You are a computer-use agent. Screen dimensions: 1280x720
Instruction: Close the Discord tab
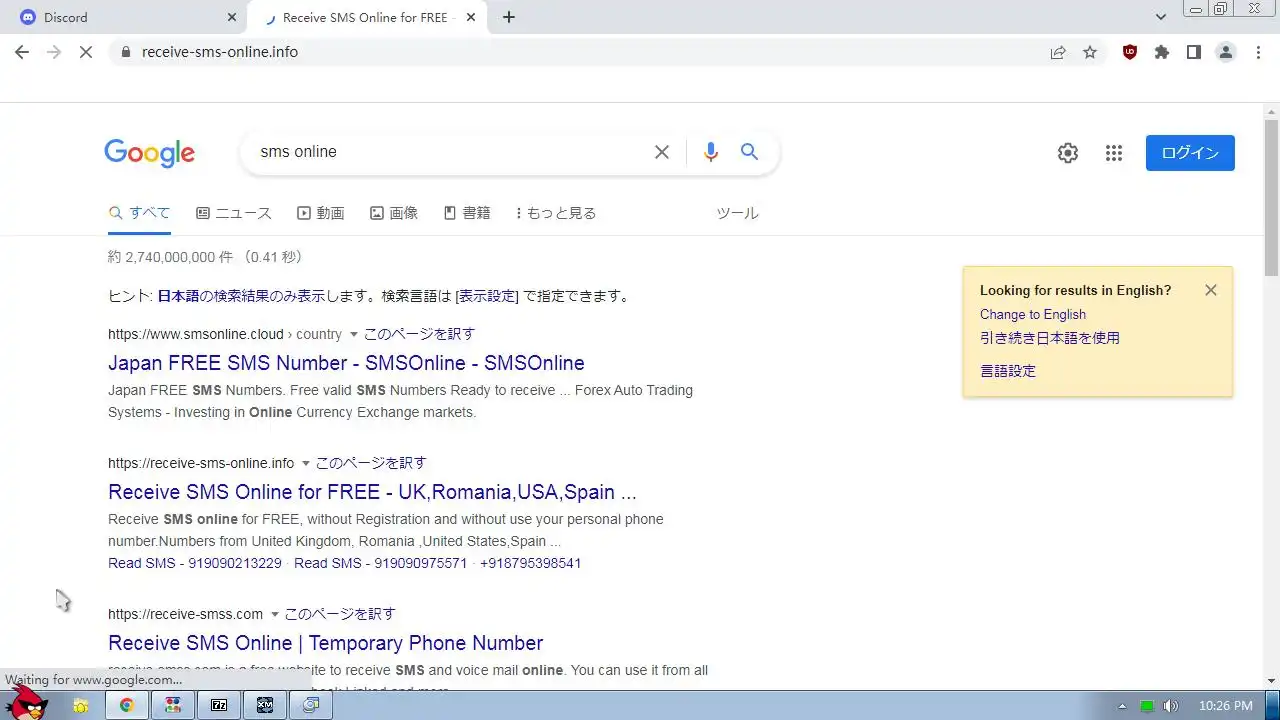tap(232, 17)
